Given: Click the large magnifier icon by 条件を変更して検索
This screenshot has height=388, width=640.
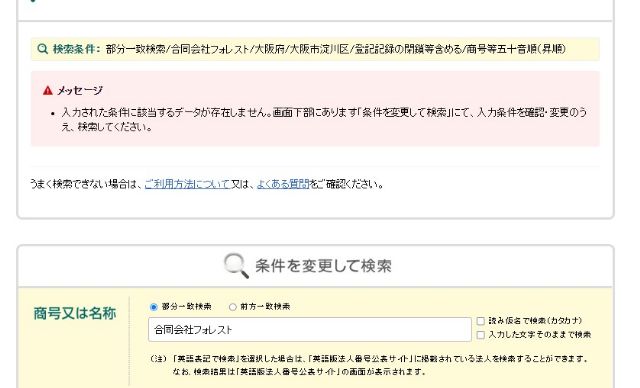Looking at the screenshot, I should pyautogui.click(x=236, y=266).
